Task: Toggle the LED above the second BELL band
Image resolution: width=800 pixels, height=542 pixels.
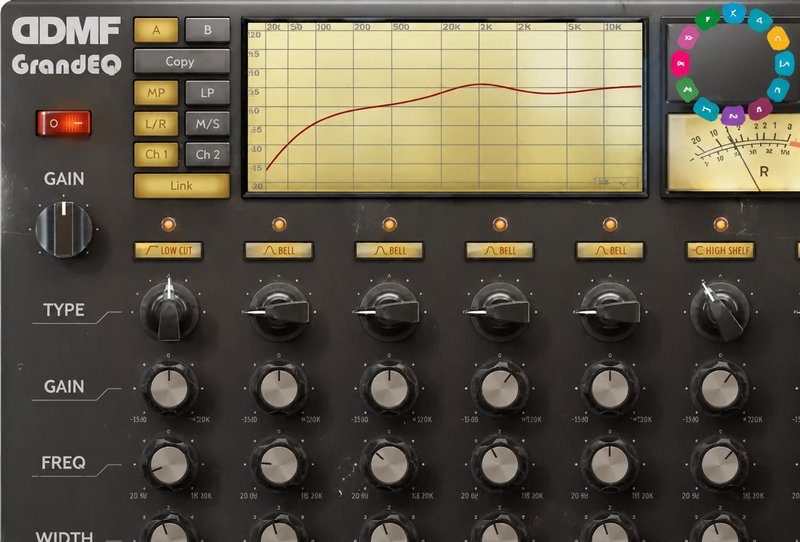Action: [389, 224]
